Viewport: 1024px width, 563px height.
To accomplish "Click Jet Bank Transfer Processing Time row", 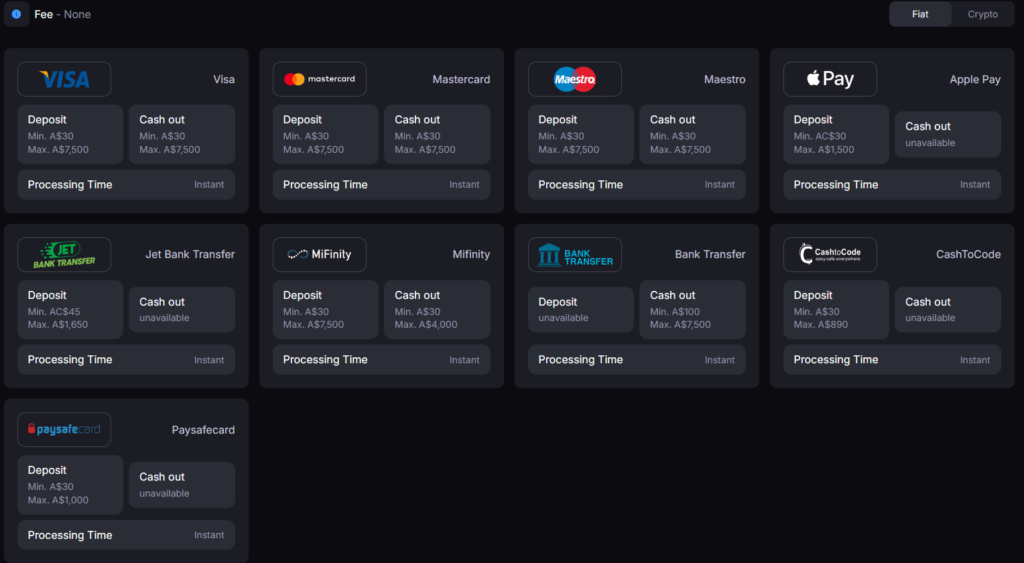I will [x=126, y=360].
